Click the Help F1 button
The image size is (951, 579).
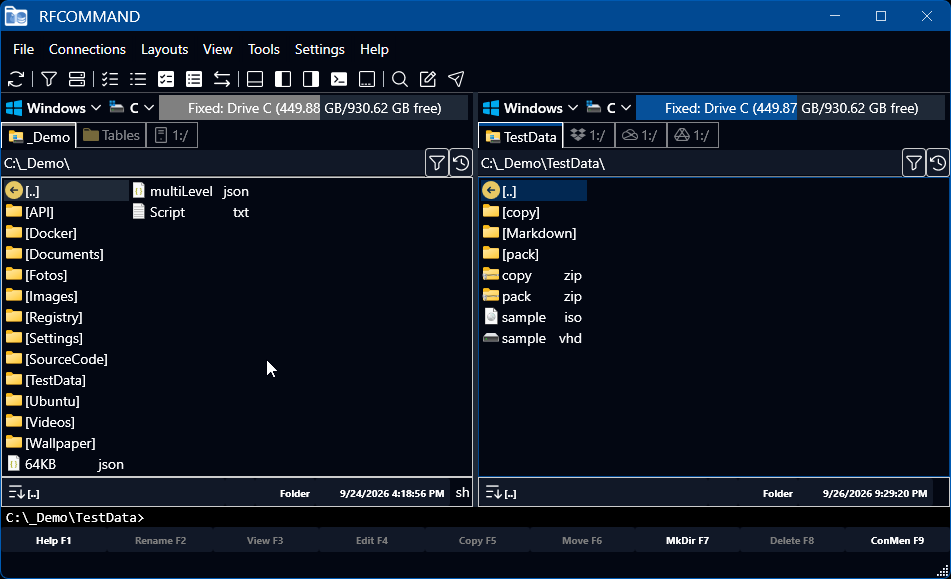tap(53, 540)
